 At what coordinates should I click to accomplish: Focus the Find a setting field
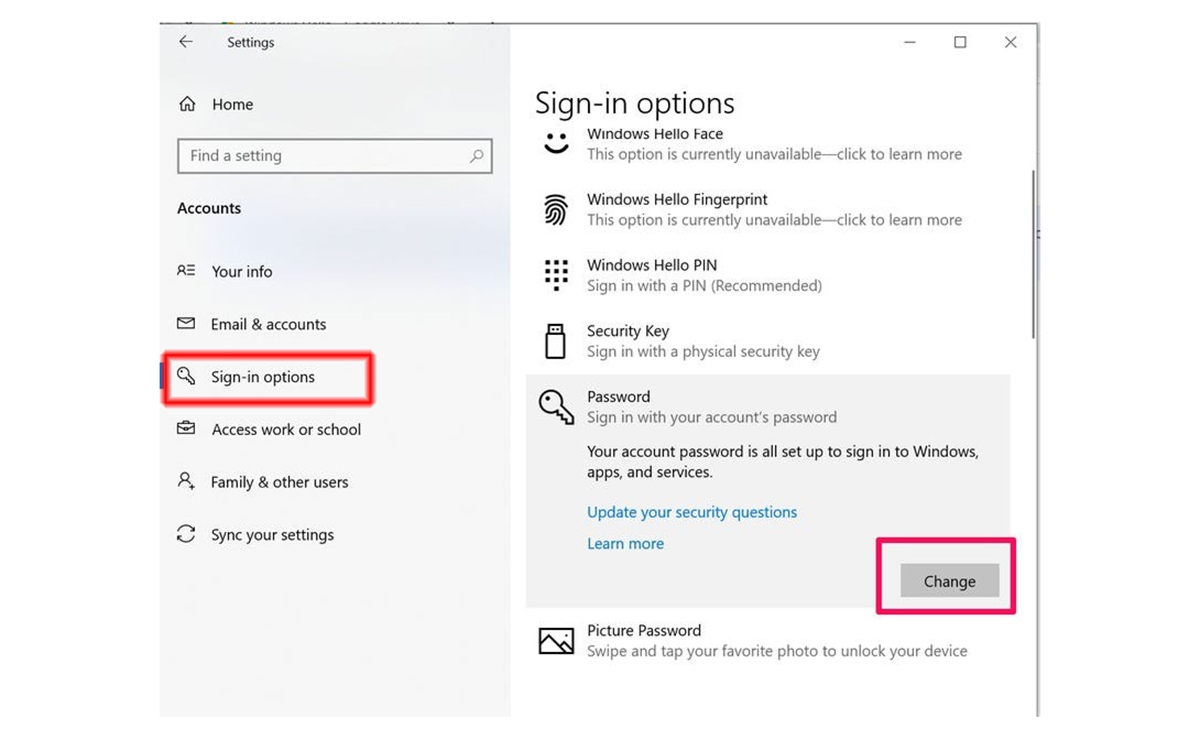point(335,156)
